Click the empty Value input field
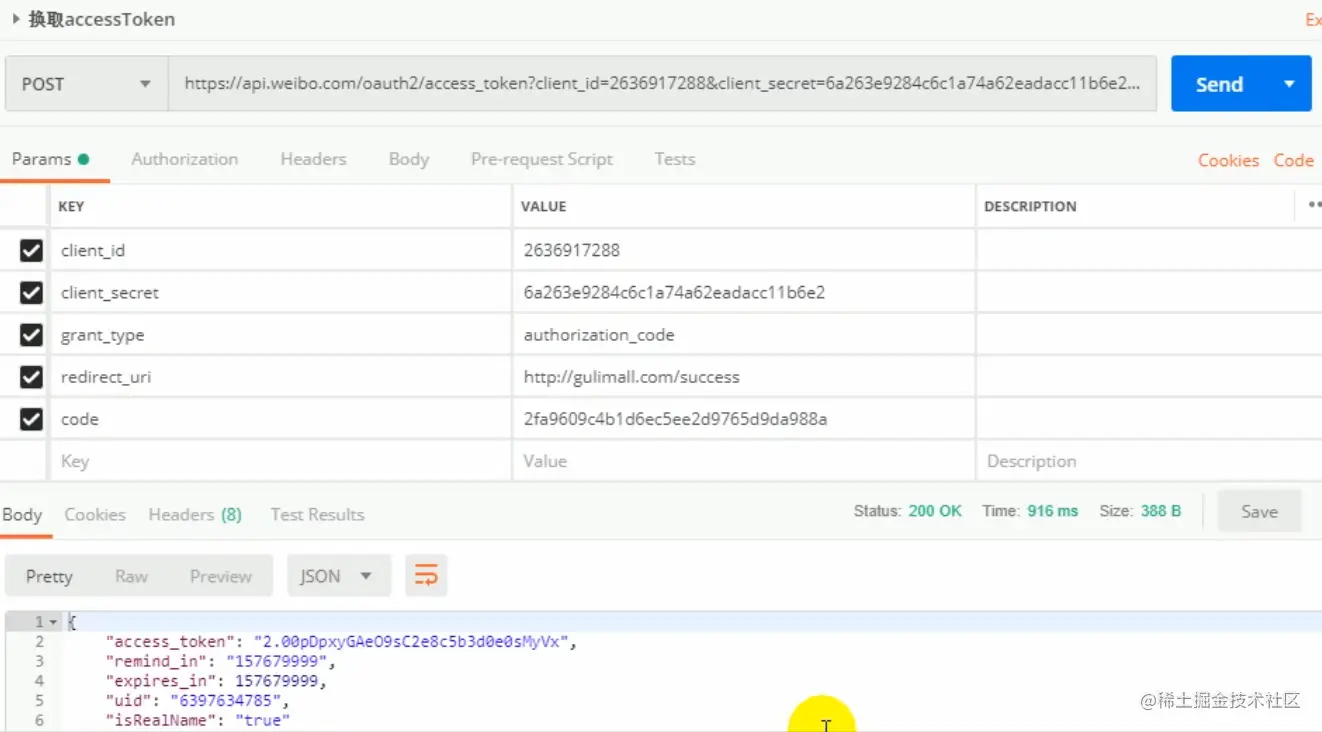The width and height of the screenshot is (1322, 732). 744,461
